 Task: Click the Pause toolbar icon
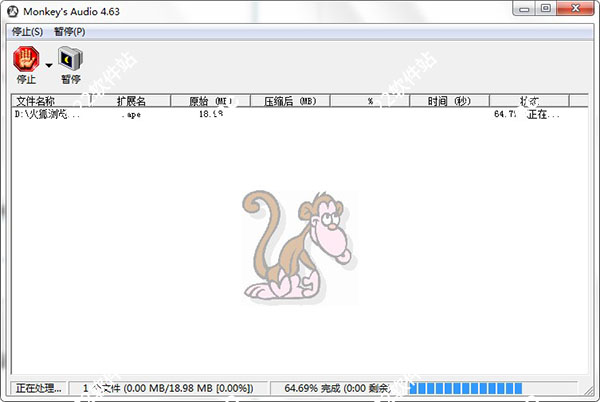coord(70,60)
